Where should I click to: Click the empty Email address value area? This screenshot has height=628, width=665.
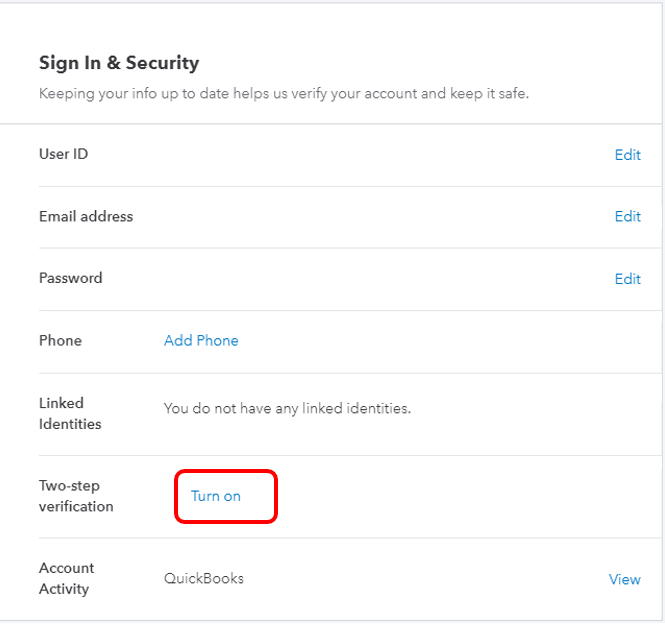pyautogui.click(x=380, y=217)
